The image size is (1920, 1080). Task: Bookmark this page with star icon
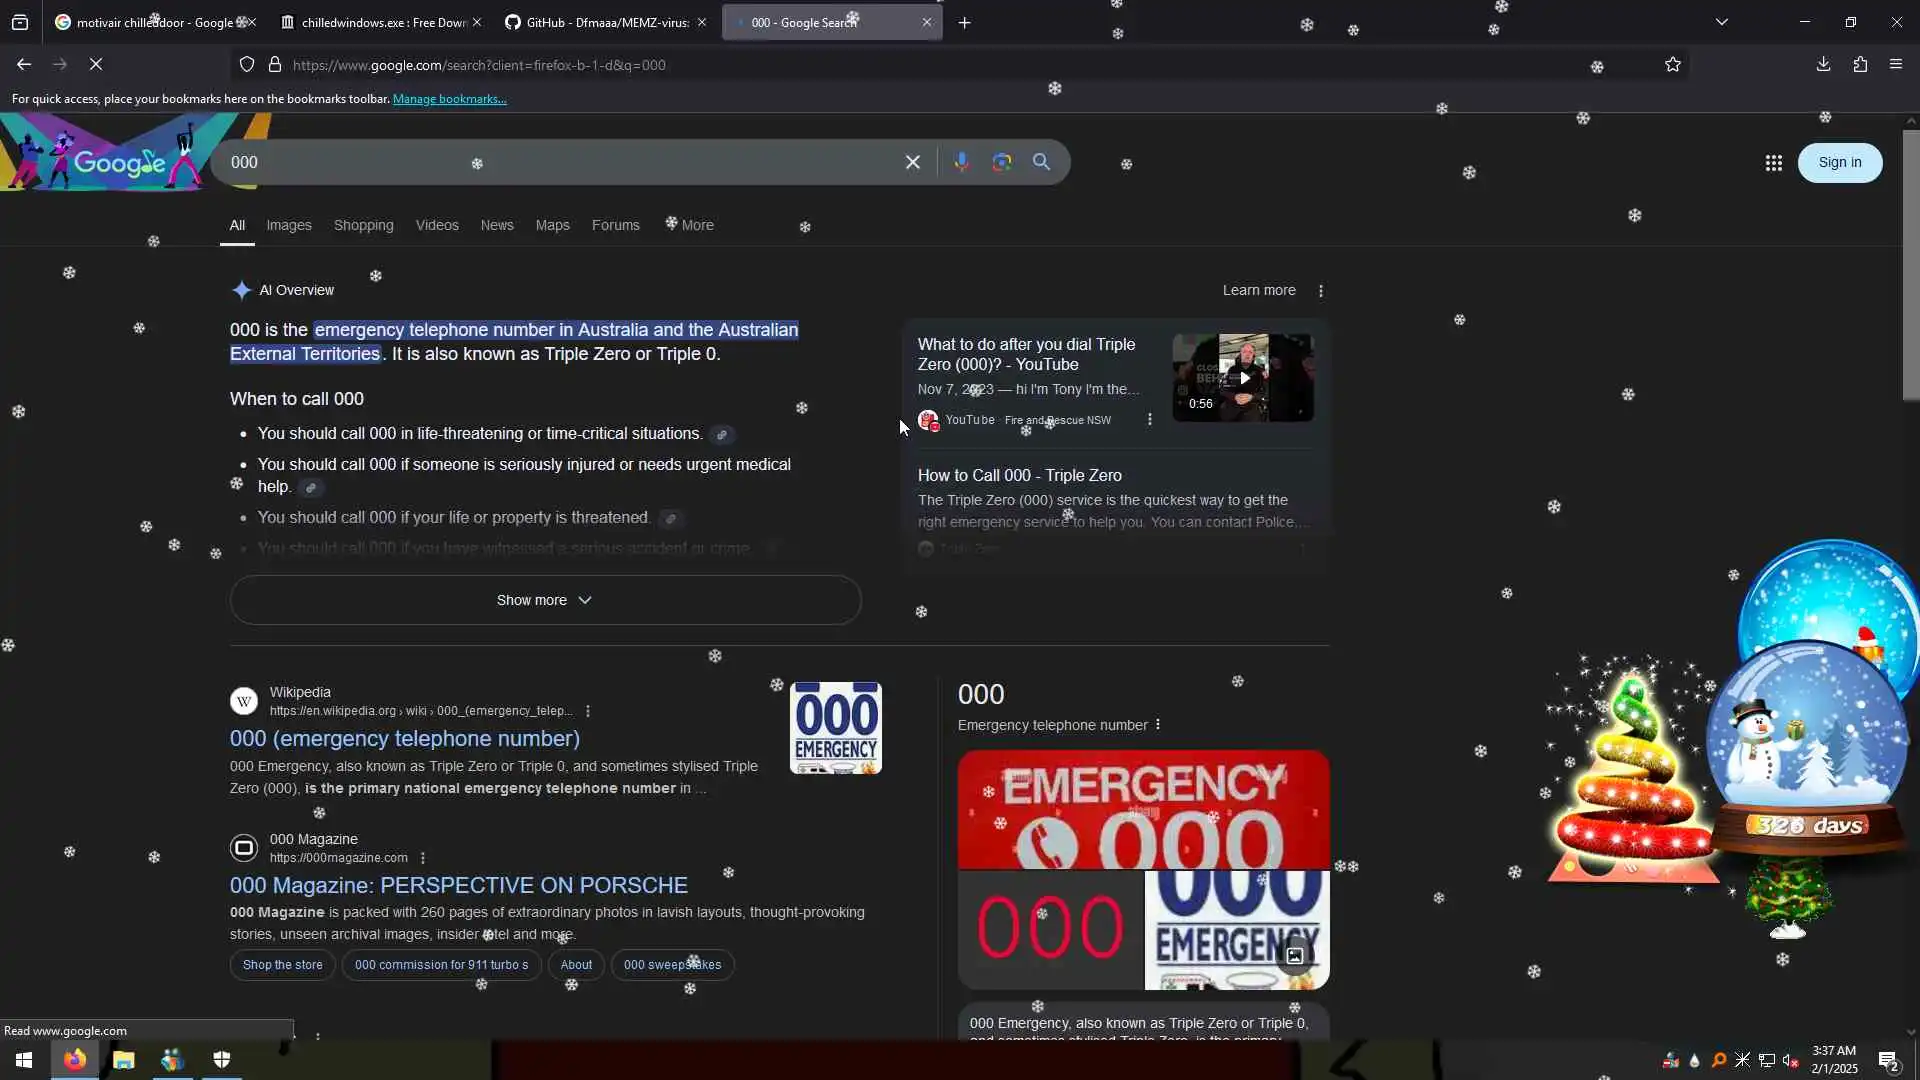pyautogui.click(x=1672, y=65)
